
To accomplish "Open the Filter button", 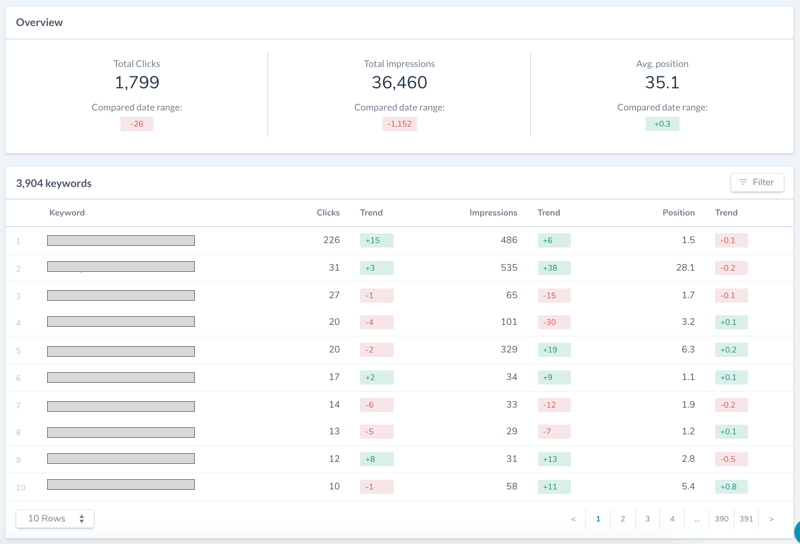I will coord(757,182).
